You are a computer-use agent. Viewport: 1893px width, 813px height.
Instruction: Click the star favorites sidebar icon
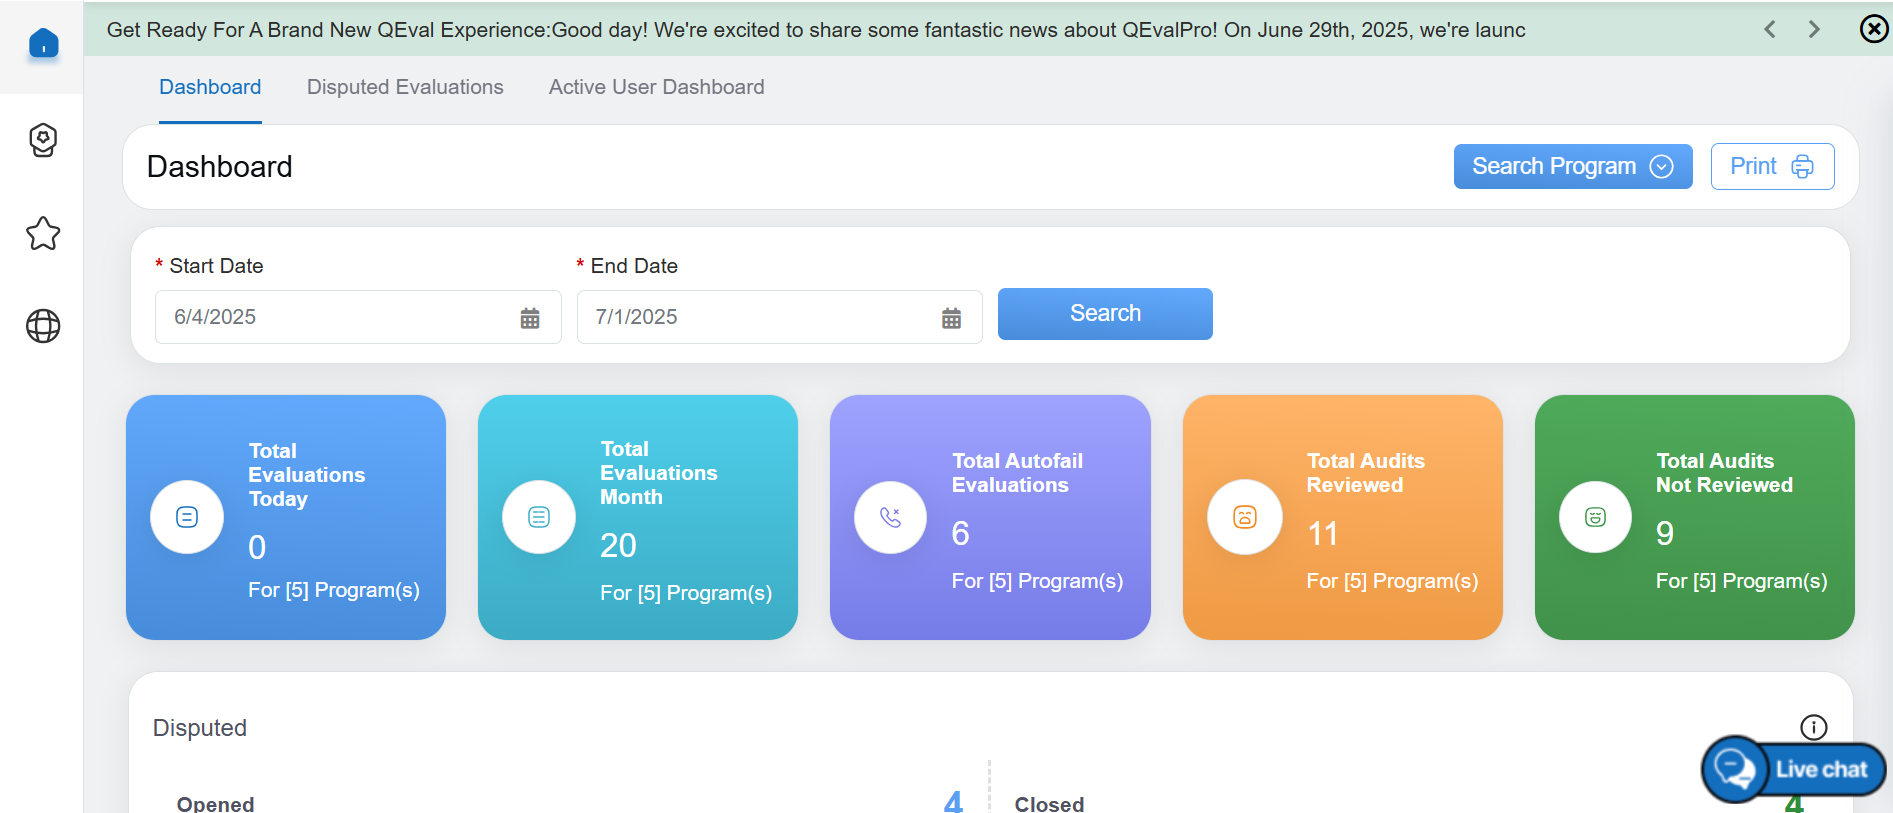43,234
